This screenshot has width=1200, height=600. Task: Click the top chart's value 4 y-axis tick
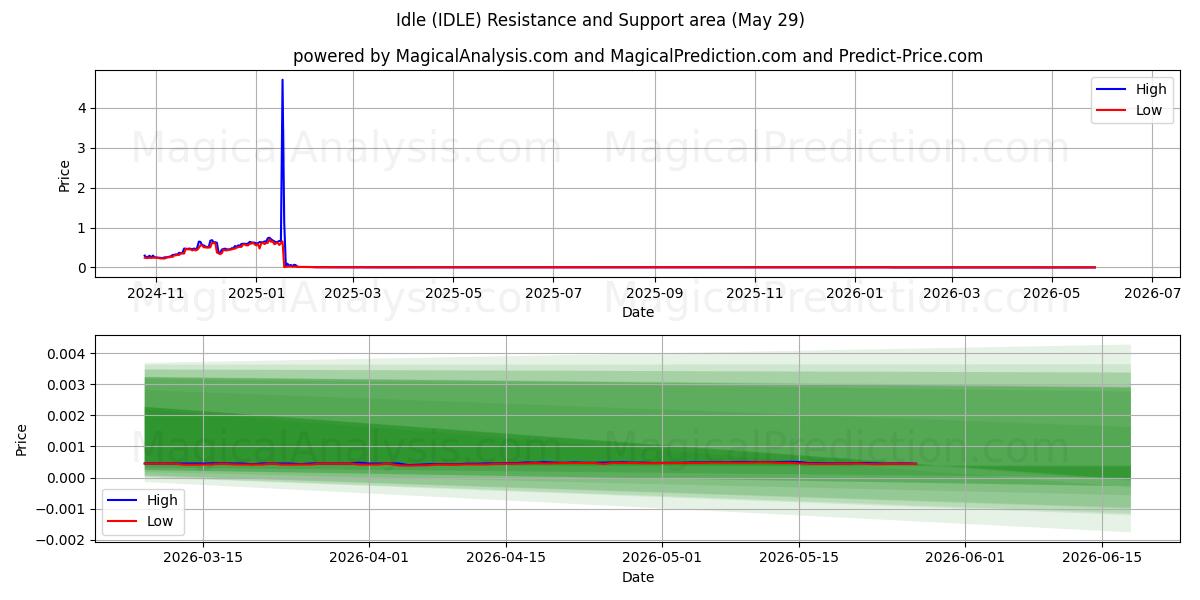tap(83, 108)
